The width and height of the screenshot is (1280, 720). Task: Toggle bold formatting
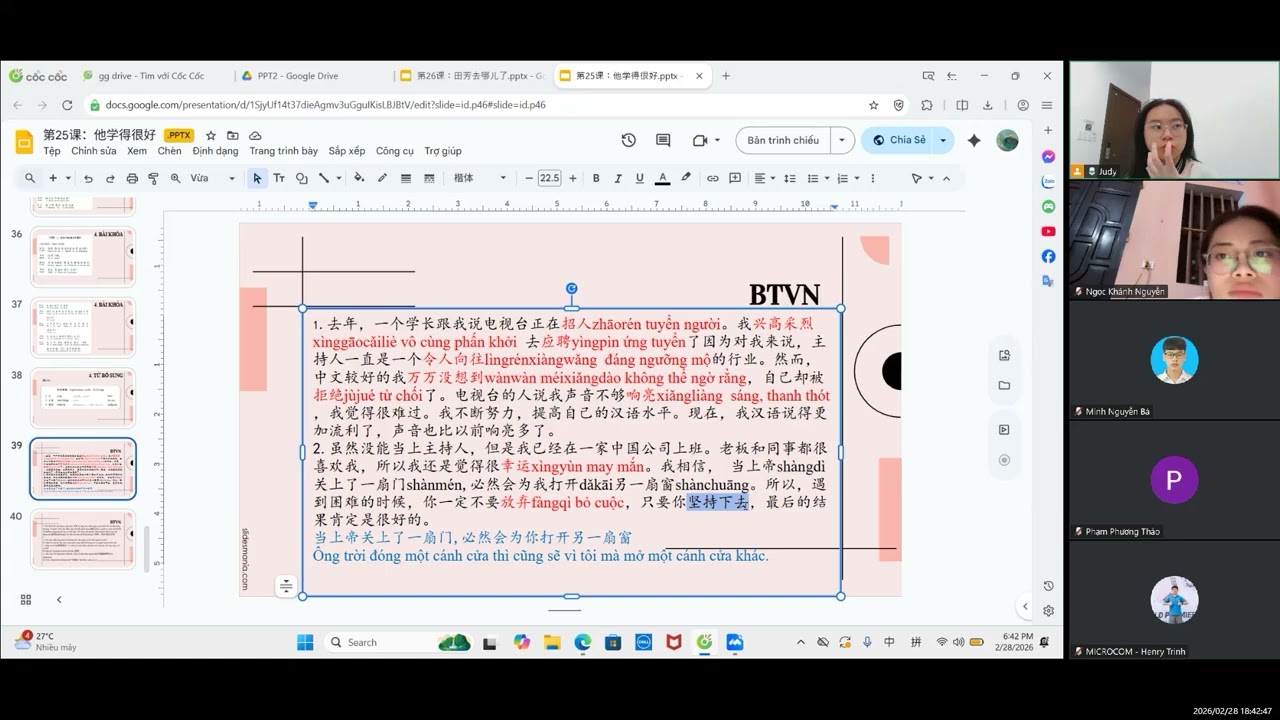click(596, 178)
